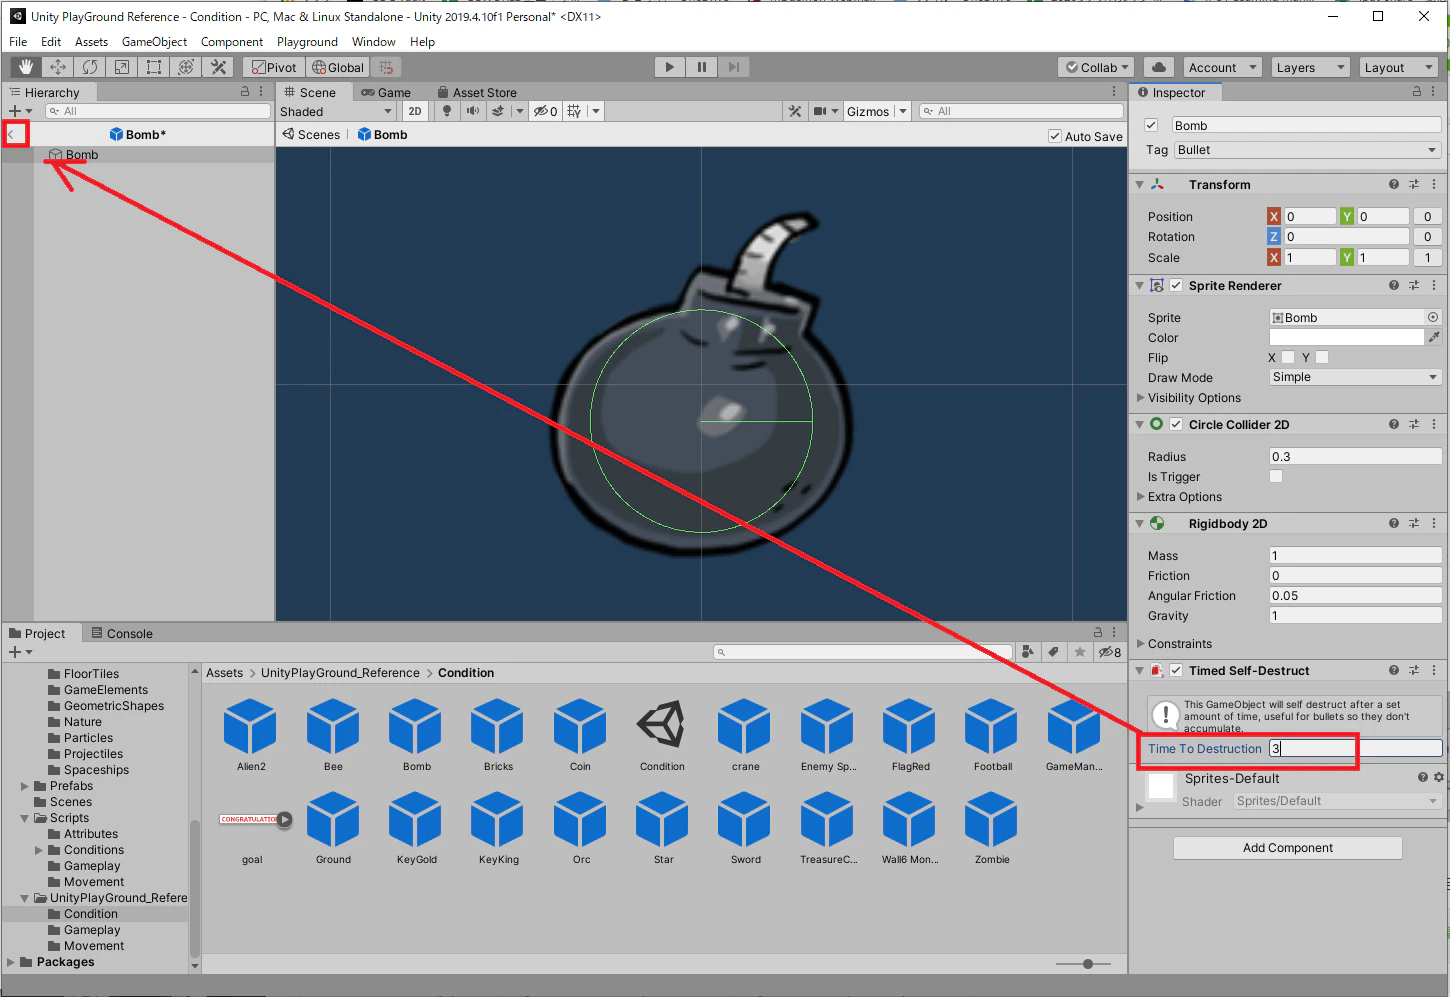Select the Rotate tool

(90, 67)
